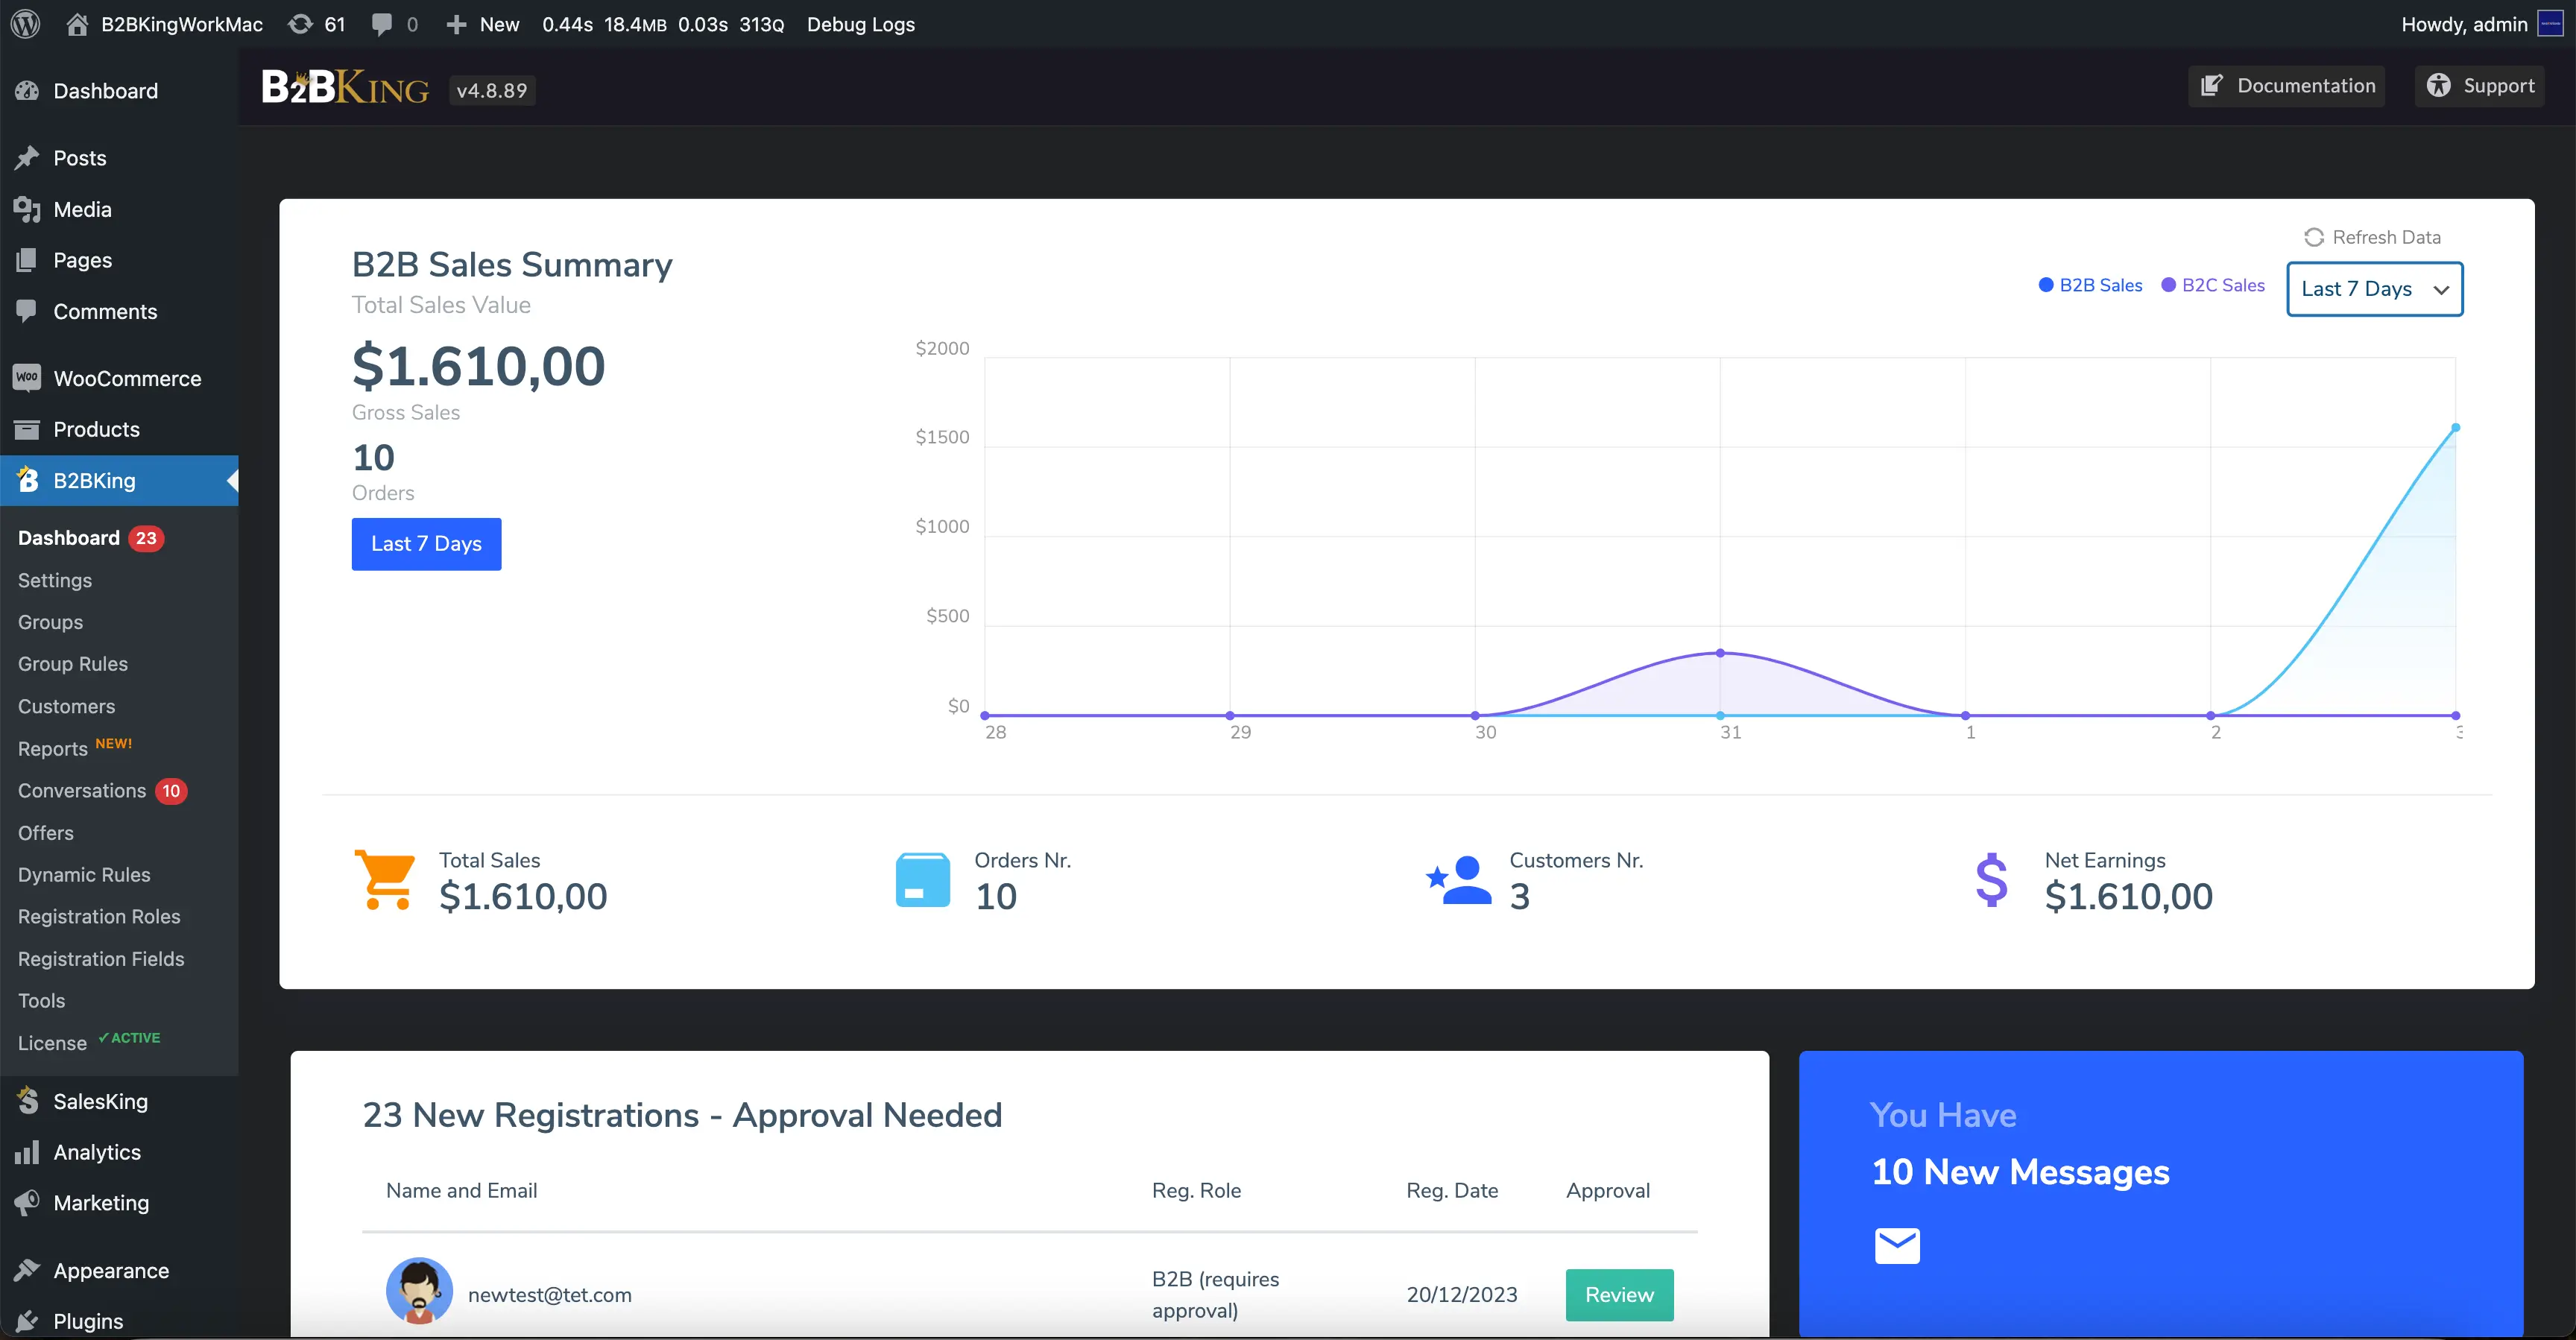2576x1340 pixels.
Task: Open the Analytics sidebar item
Action: (97, 1152)
